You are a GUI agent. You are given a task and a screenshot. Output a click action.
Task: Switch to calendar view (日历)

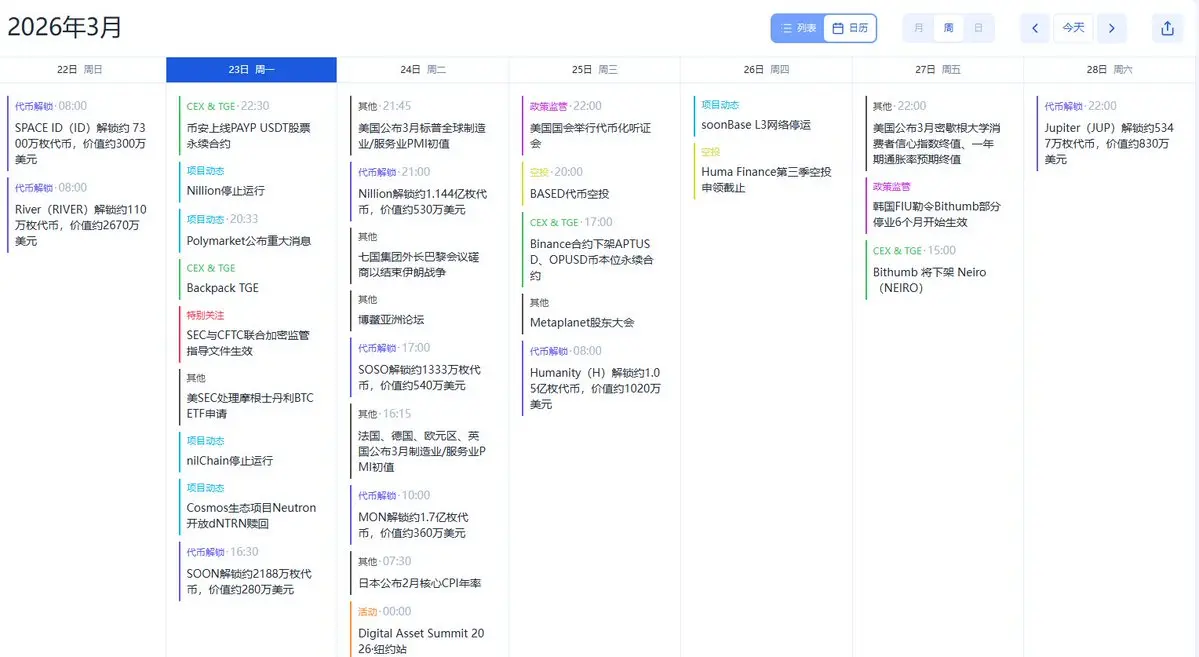pos(850,28)
